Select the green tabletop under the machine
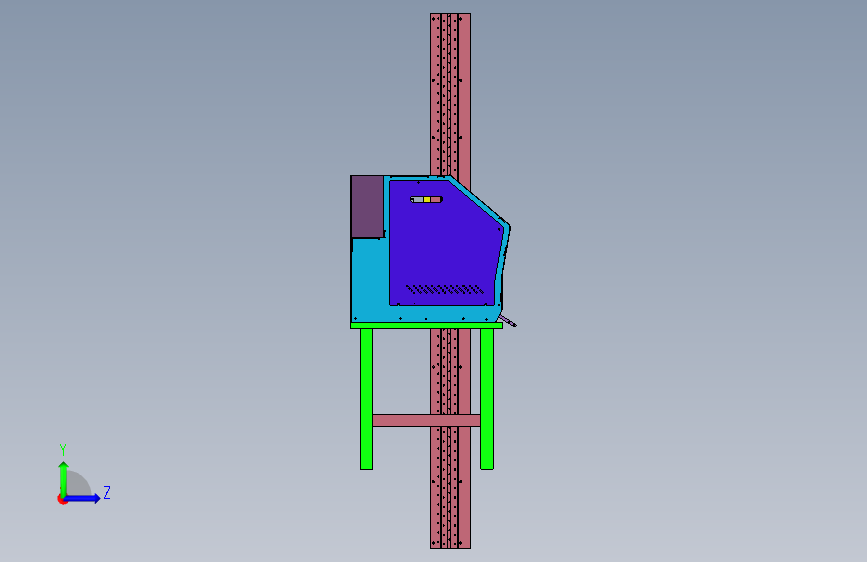The height and width of the screenshot is (562, 867). [426, 326]
